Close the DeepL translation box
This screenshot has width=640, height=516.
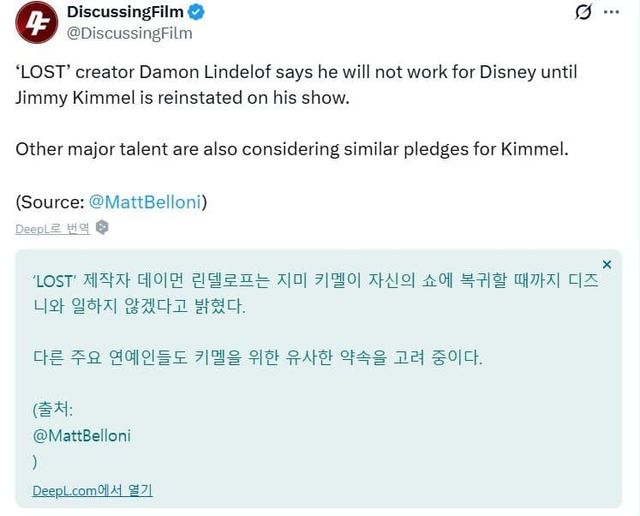coord(606,265)
